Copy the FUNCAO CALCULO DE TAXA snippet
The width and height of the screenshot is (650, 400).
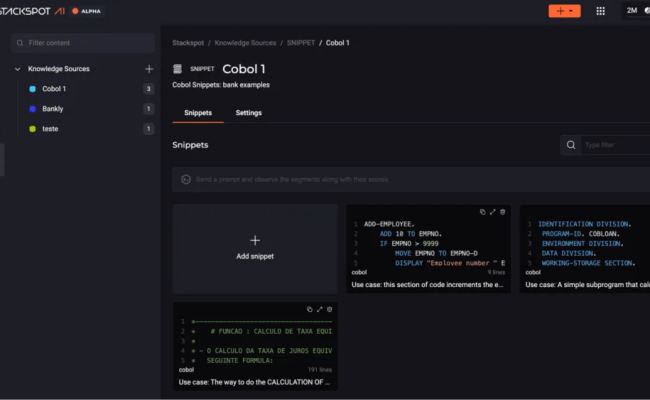[309, 310]
